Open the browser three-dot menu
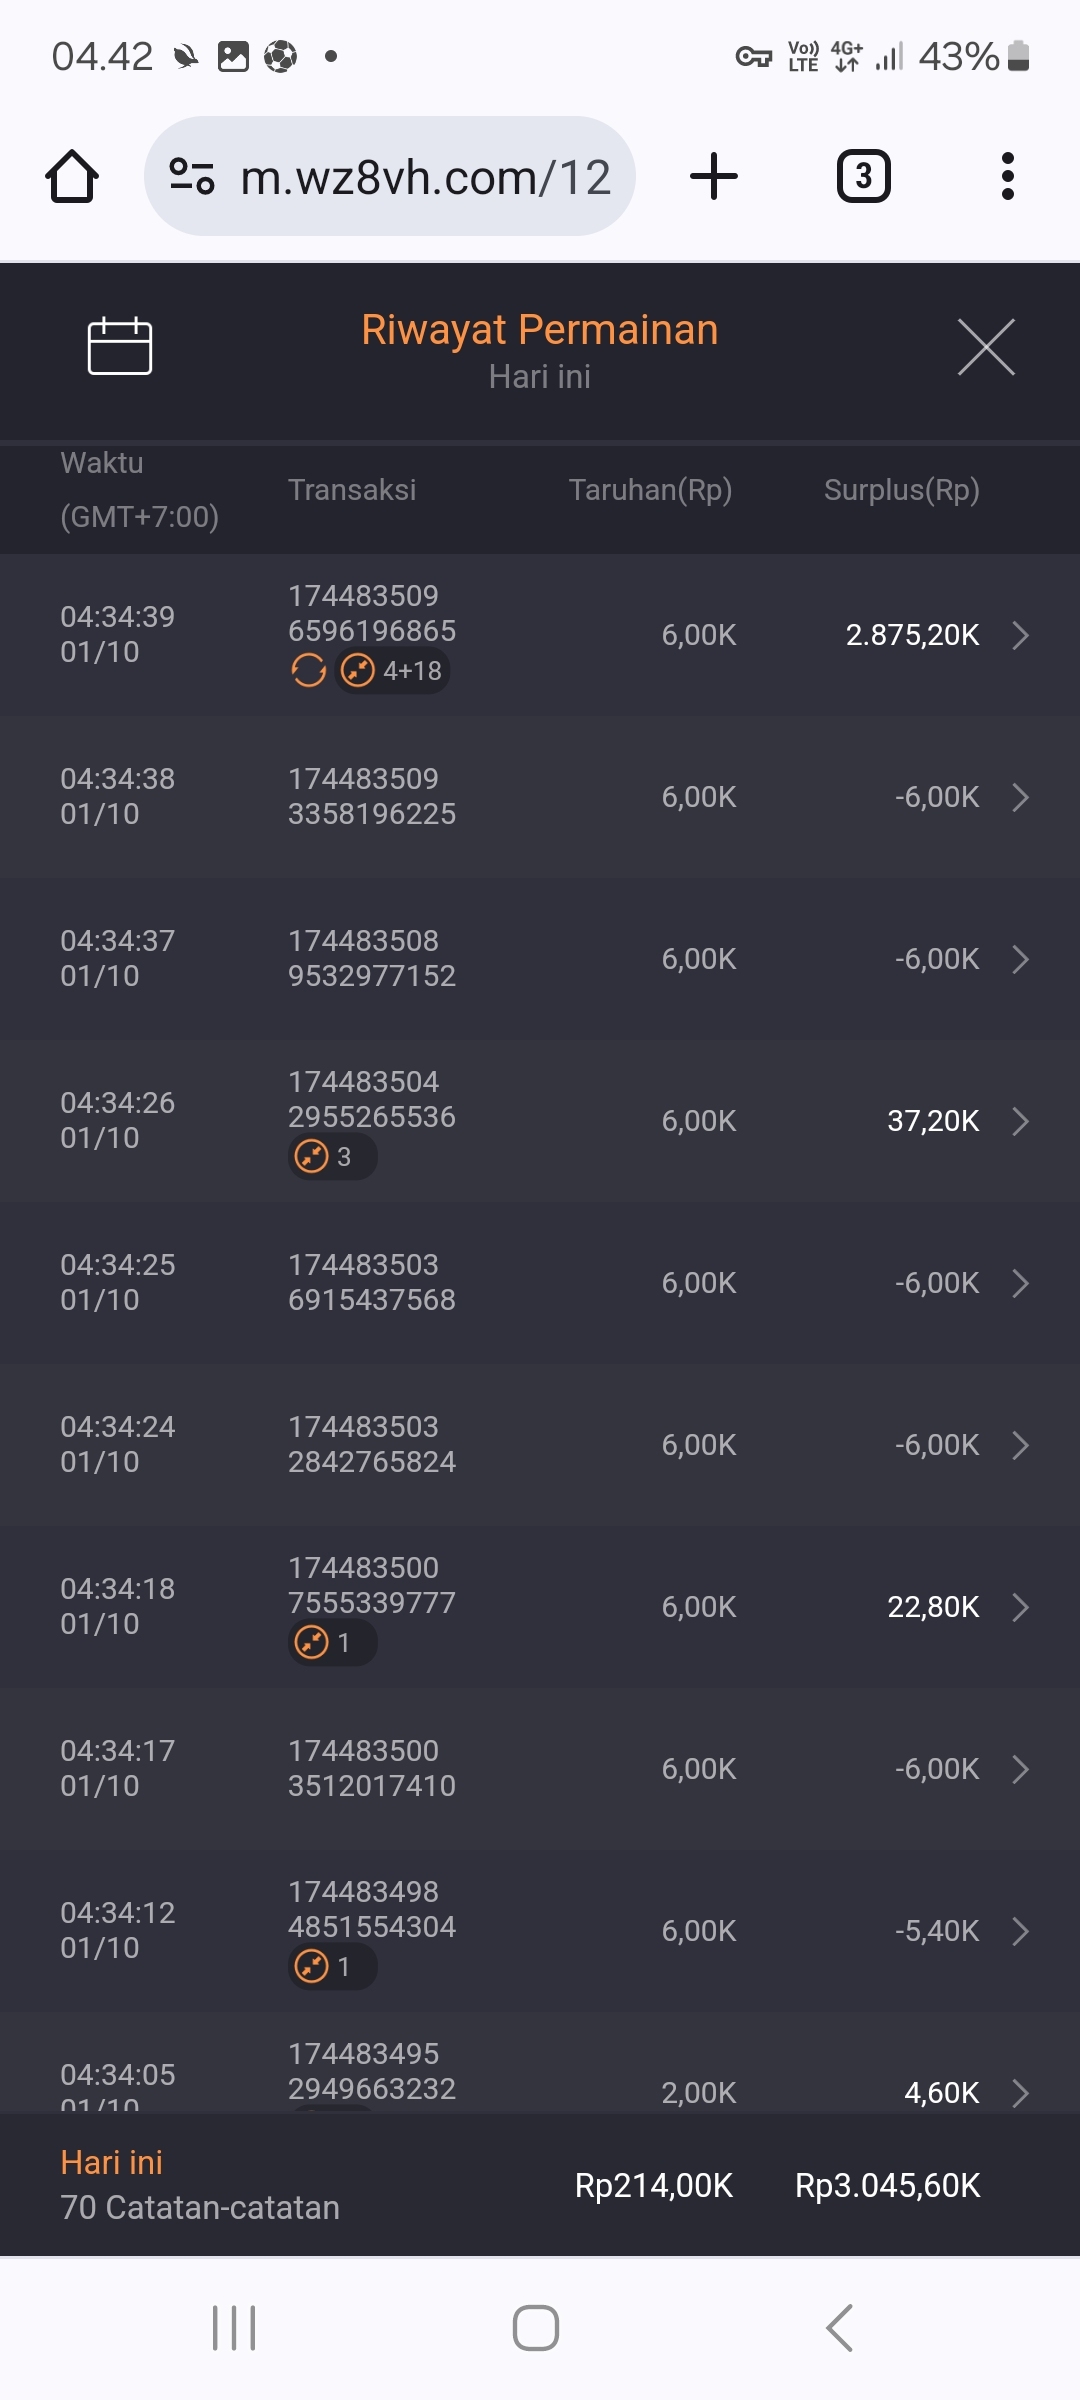 pyautogui.click(x=1007, y=177)
